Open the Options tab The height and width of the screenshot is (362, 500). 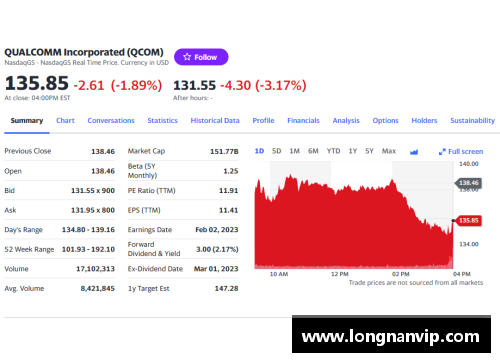(385, 120)
